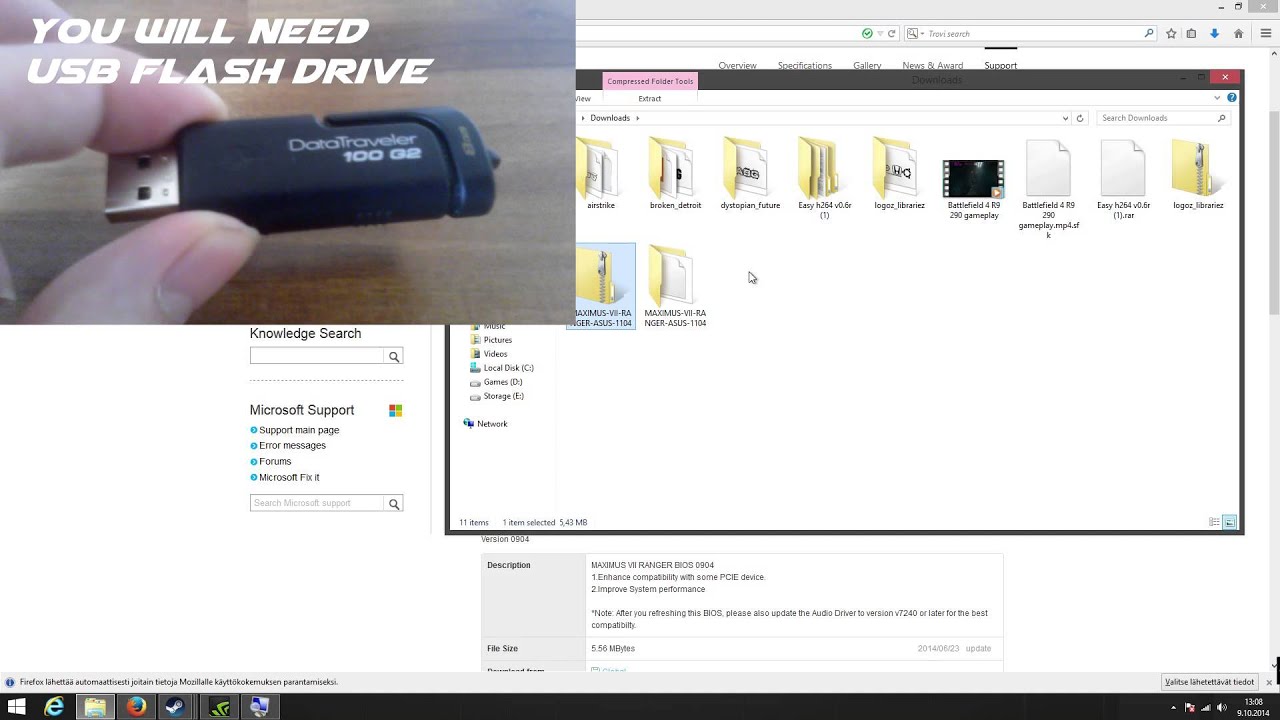Expand the Explorer ribbon chevron
Image resolution: width=1280 pixels, height=720 pixels.
[x=1217, y=98]
